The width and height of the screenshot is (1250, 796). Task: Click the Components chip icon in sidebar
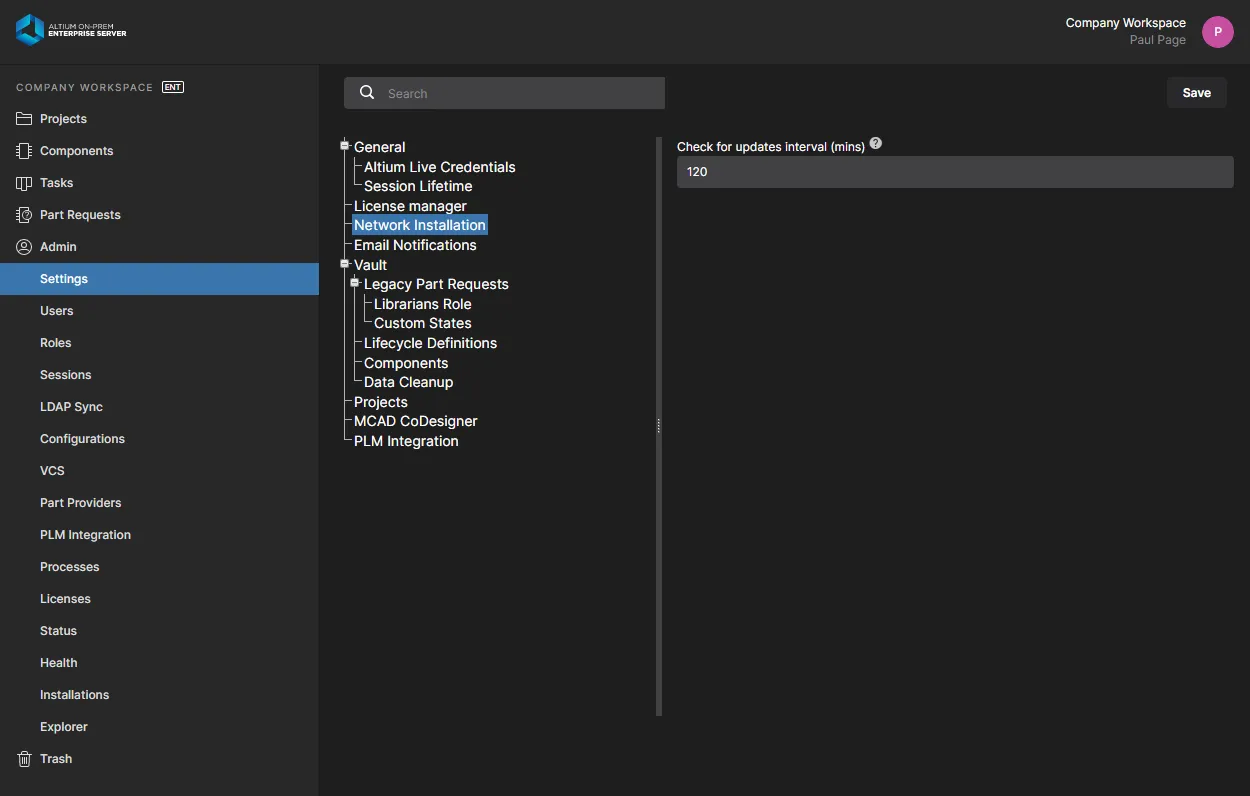pos(24,151)
